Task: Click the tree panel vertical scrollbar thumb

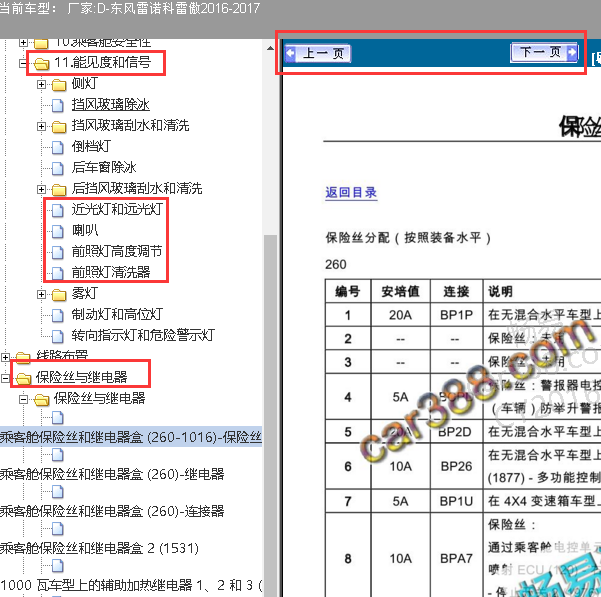Action: pos(270,414)
